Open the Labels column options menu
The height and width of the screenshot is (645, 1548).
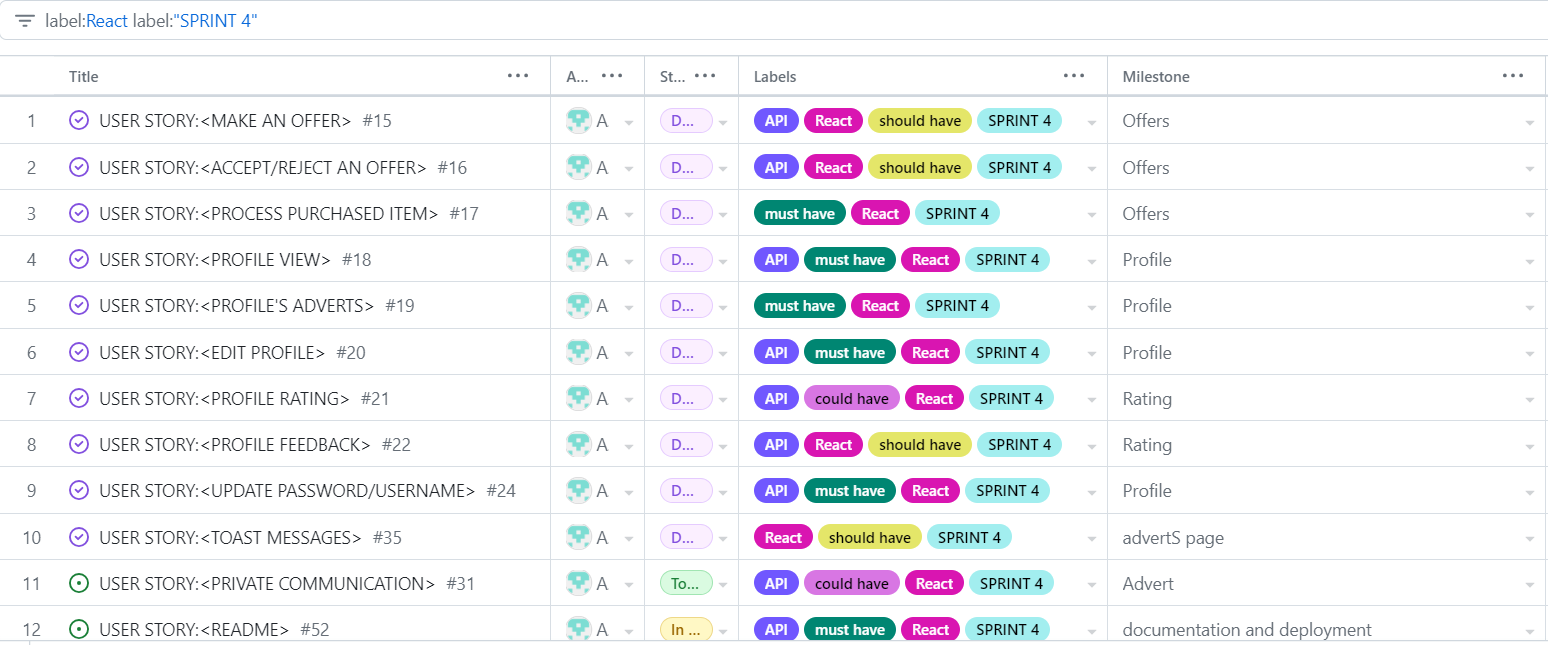(x=1073, y=75)
